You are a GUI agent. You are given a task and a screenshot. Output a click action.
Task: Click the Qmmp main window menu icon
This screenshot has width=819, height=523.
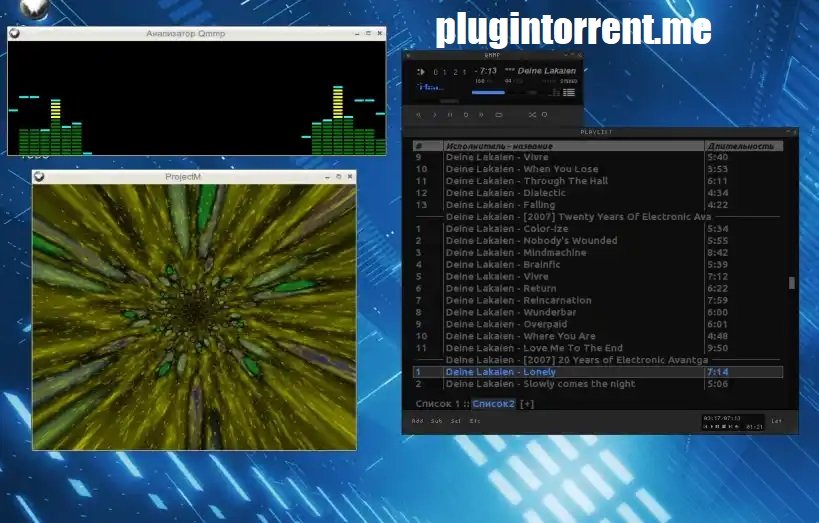click(408, 55)
